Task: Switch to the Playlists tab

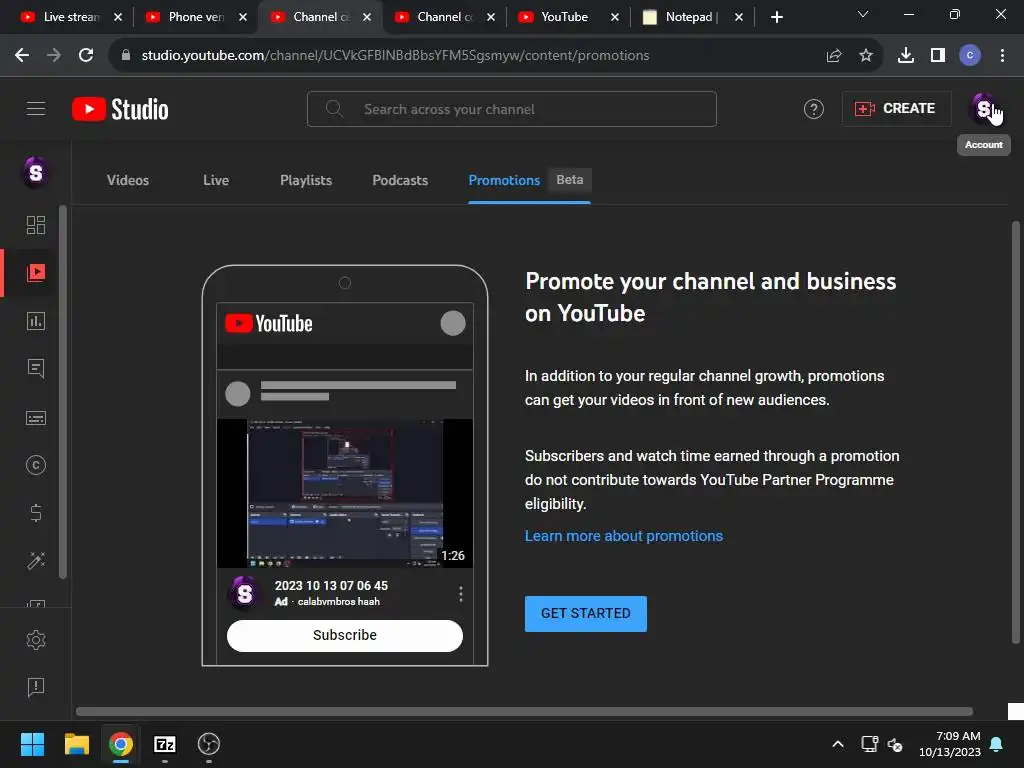Action: pyautogui.click(x=306, y=180)
